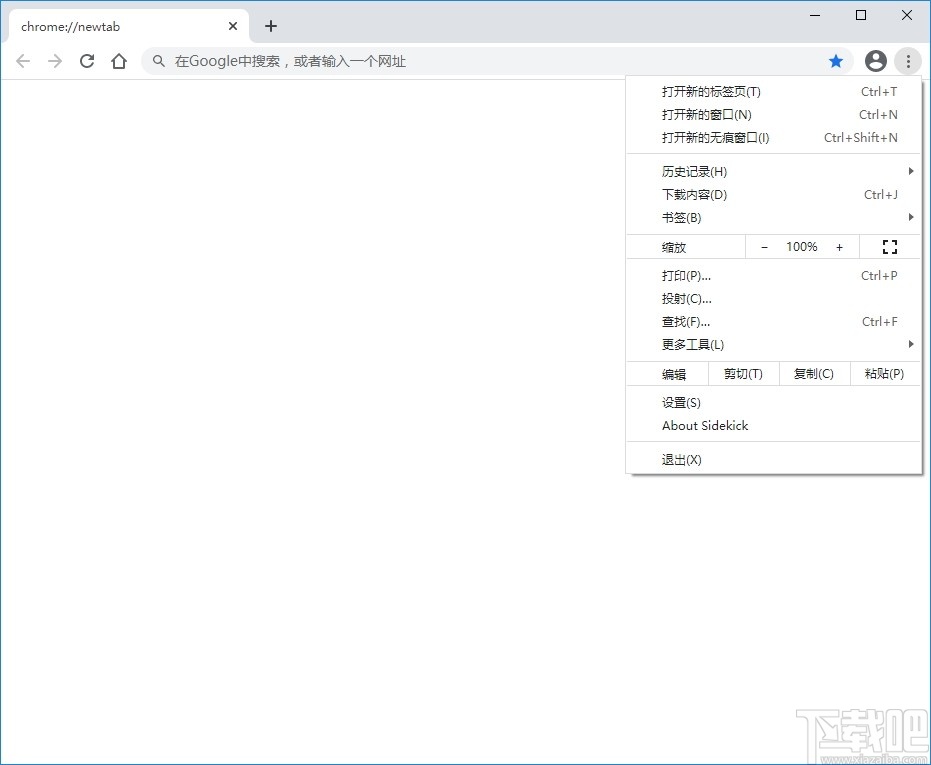Viewport: 931px width, 765px height.
Task: Expand the 历史记录 submenu arrow
Action: (x=911, y=171)
